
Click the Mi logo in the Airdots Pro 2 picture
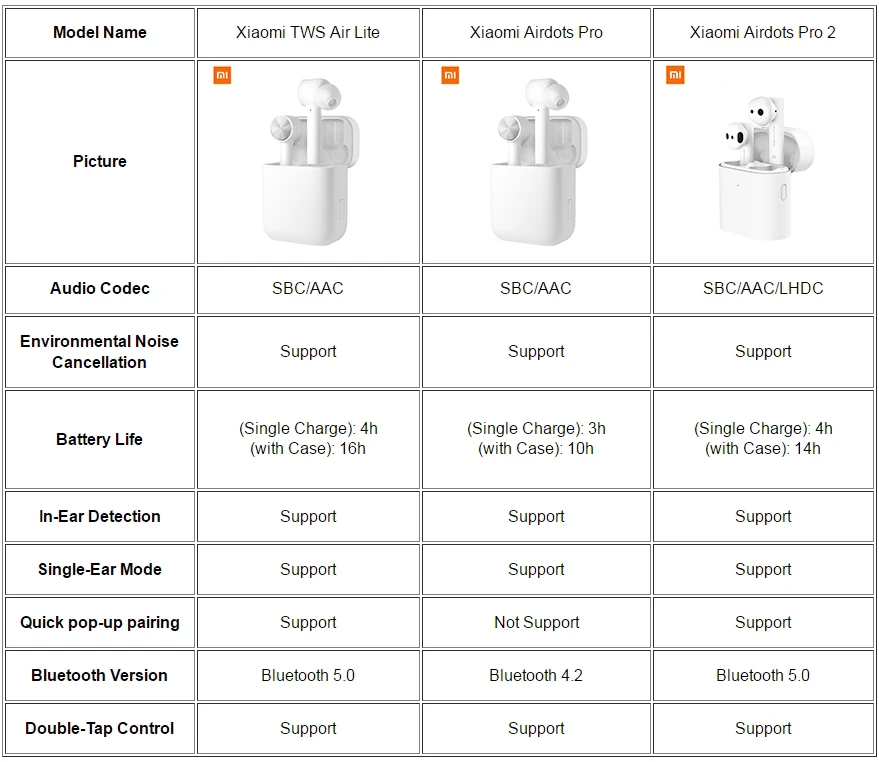click(x=676, y=76)
